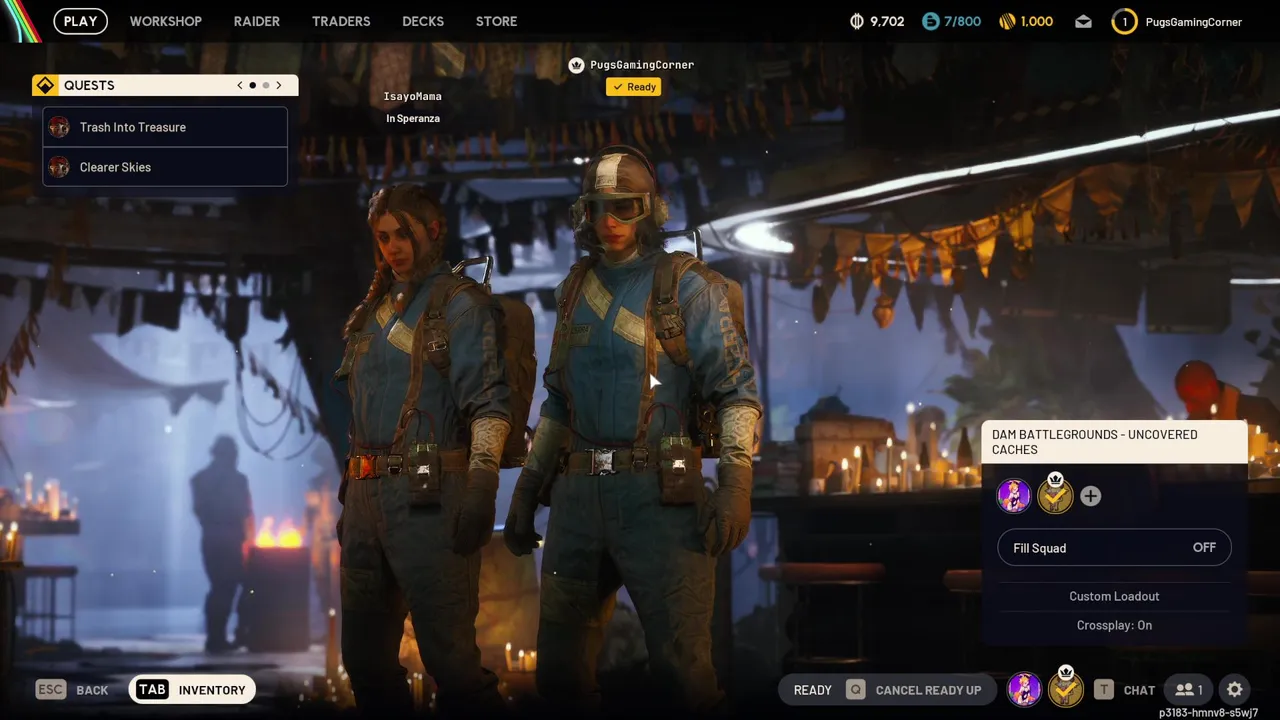
Task: Click the purple-haired avatar in squad panel
Action: point(1014,496)
